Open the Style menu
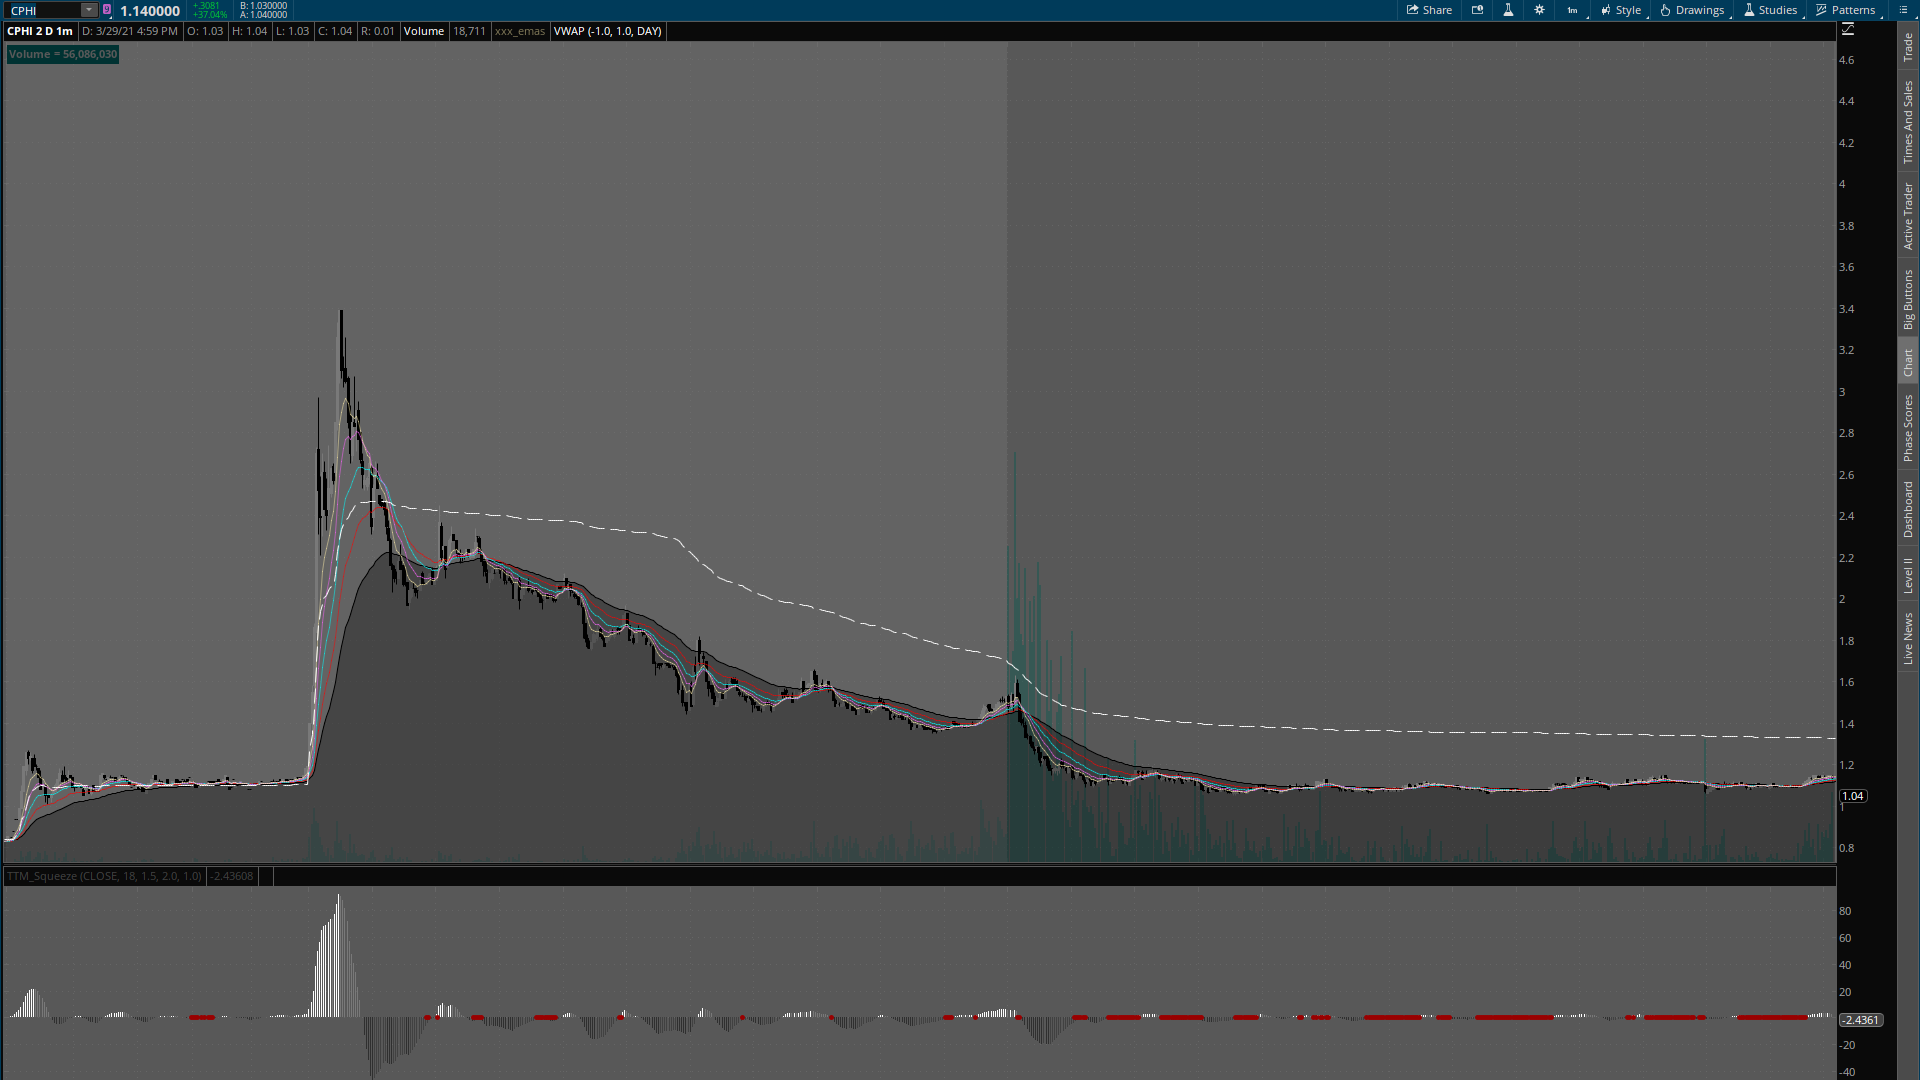1920x1080 pixels. 1621,10
